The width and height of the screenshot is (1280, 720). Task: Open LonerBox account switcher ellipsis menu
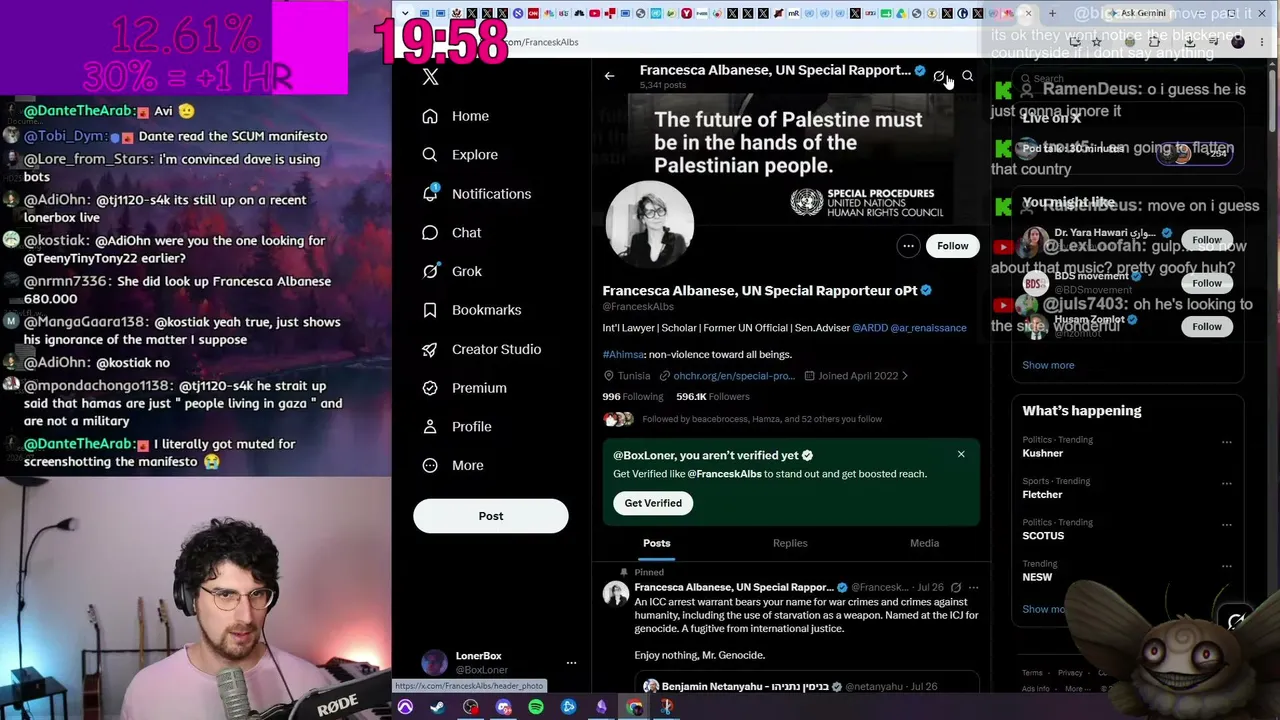pyautogui.click(x=571, y=662)
